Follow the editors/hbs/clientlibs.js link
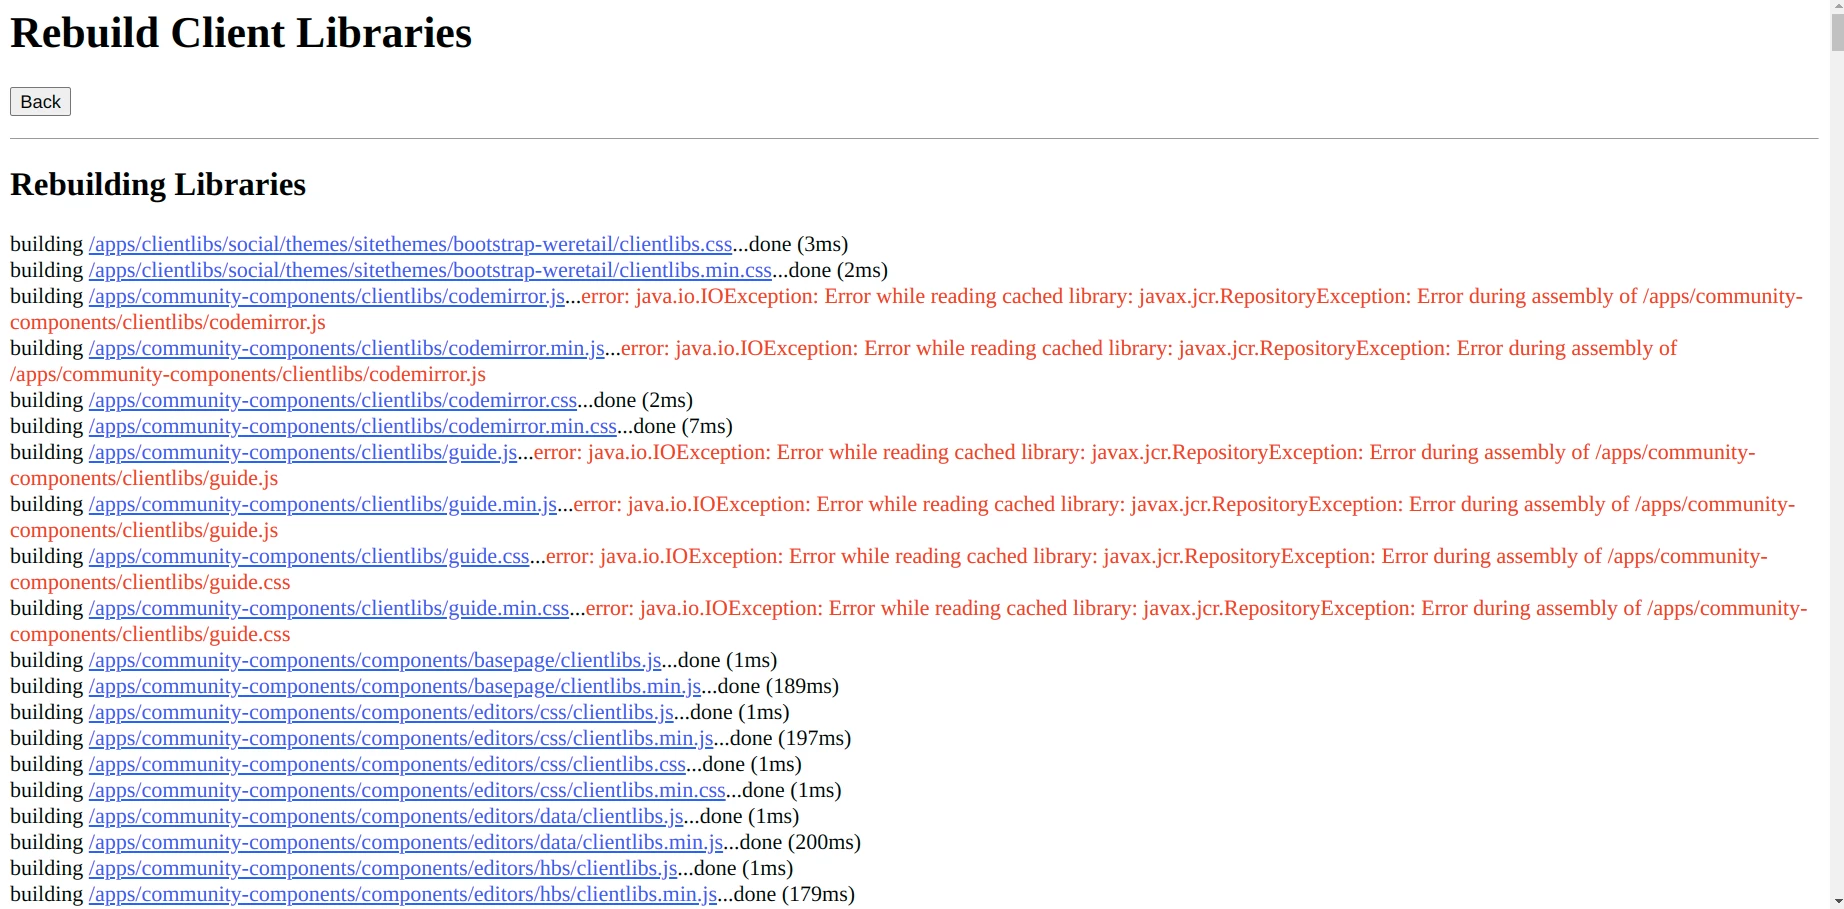The image size is (1844, 909). 383,868
